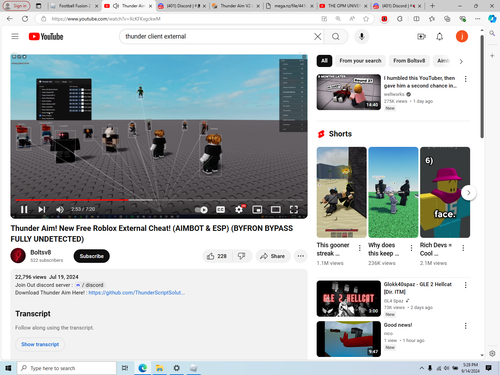Clear the search box text with X

pos(318,36)
